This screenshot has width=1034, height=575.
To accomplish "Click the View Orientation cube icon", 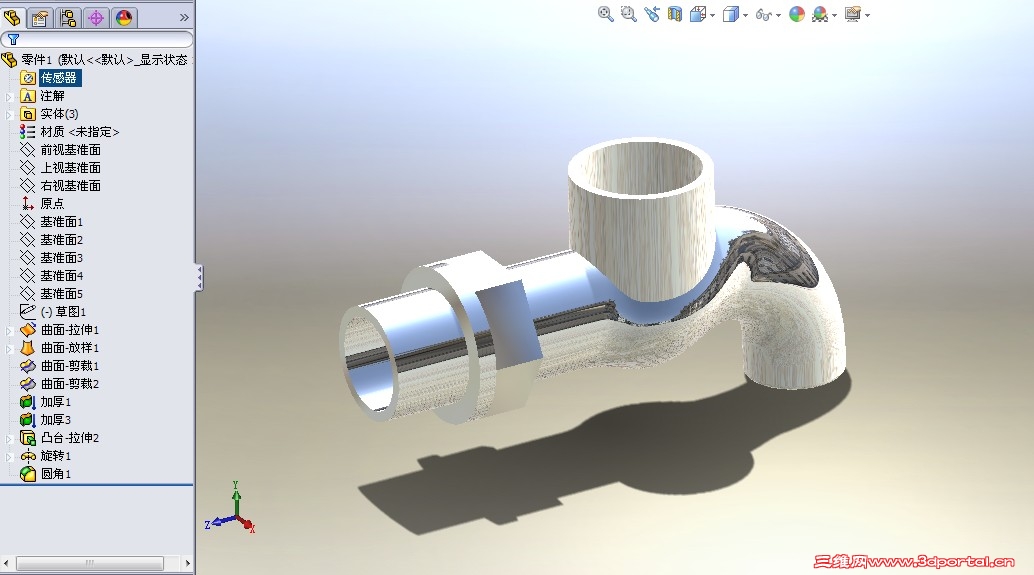I will point(698,14).
